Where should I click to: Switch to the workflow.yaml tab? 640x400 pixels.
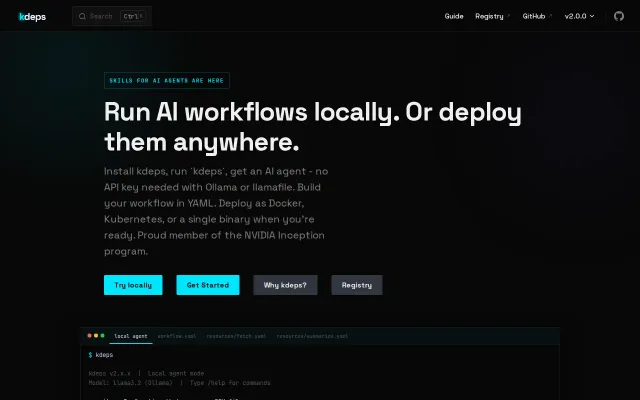click(177, 336)
